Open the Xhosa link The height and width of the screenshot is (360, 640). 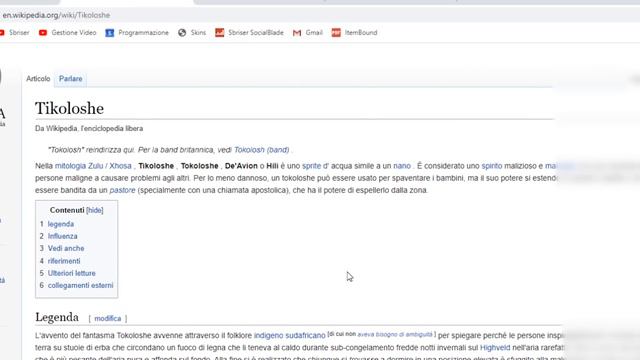pyautogui.click(x=120, y=166)
